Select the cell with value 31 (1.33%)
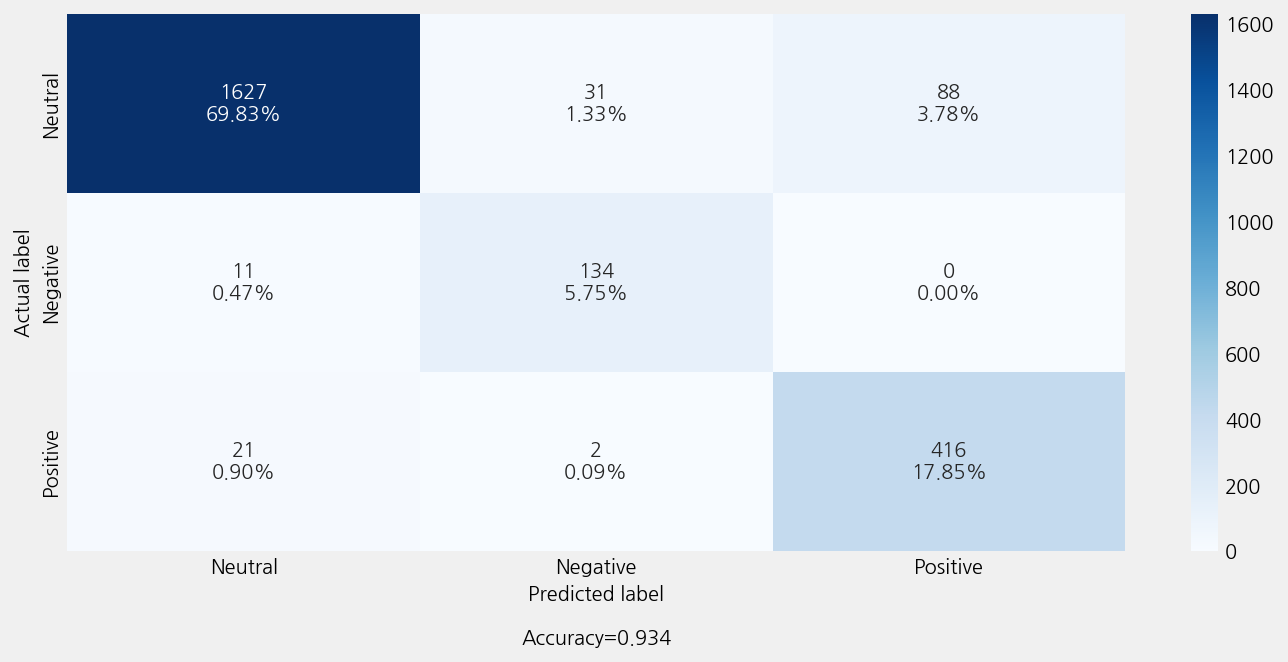This screenshot has height=662, width=1288. click(x=595, y=103)
